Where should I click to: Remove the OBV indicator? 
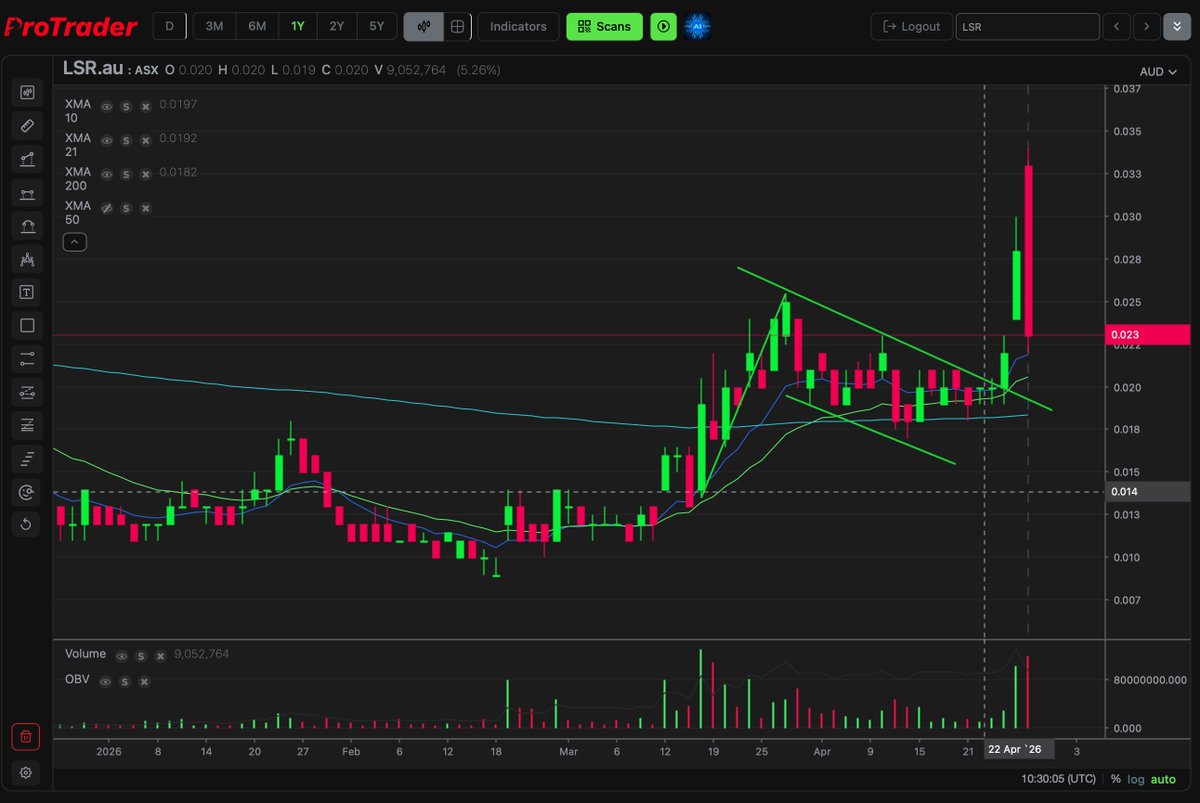[145, 681]
